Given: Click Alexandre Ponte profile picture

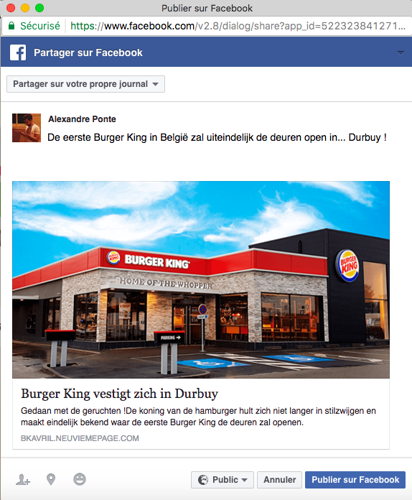Looking at the screenshot, I should point(27,128).
